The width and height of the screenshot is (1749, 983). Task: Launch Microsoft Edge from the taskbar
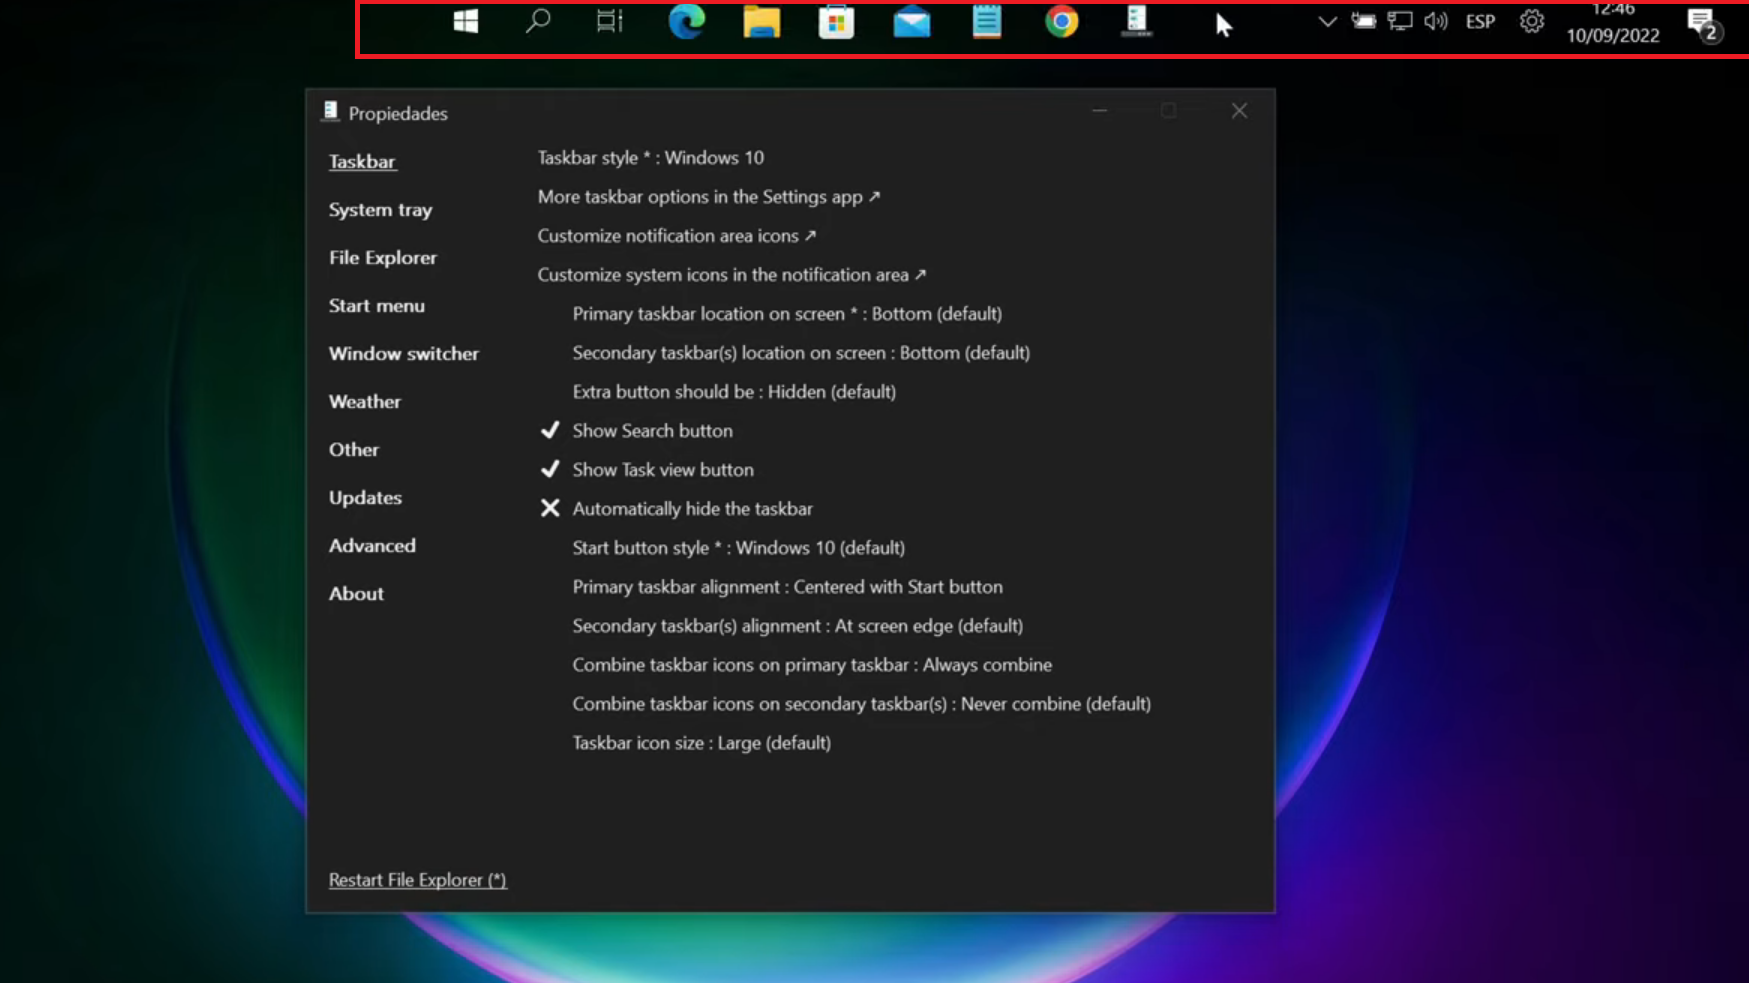pos(686,21)
